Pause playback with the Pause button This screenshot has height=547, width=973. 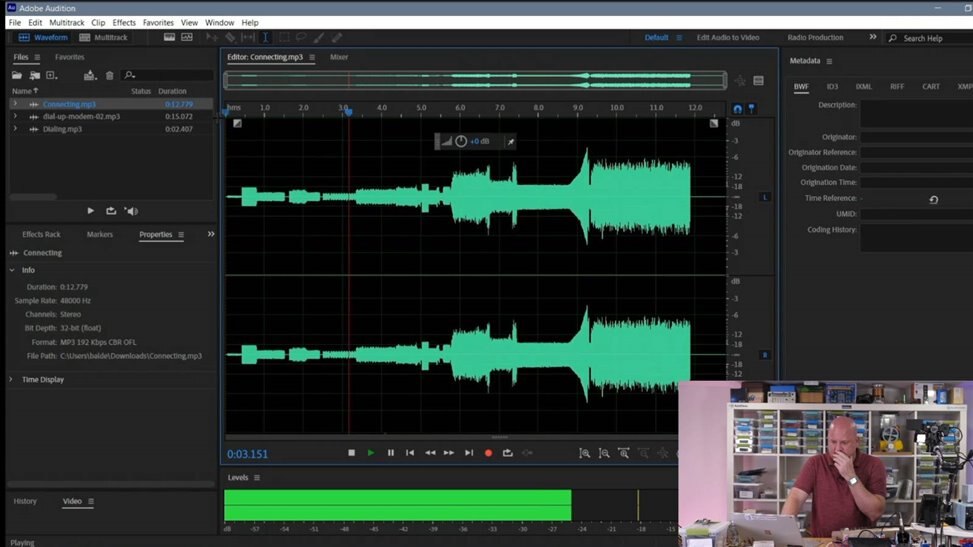pyautogui.click(x=391, y=453)
